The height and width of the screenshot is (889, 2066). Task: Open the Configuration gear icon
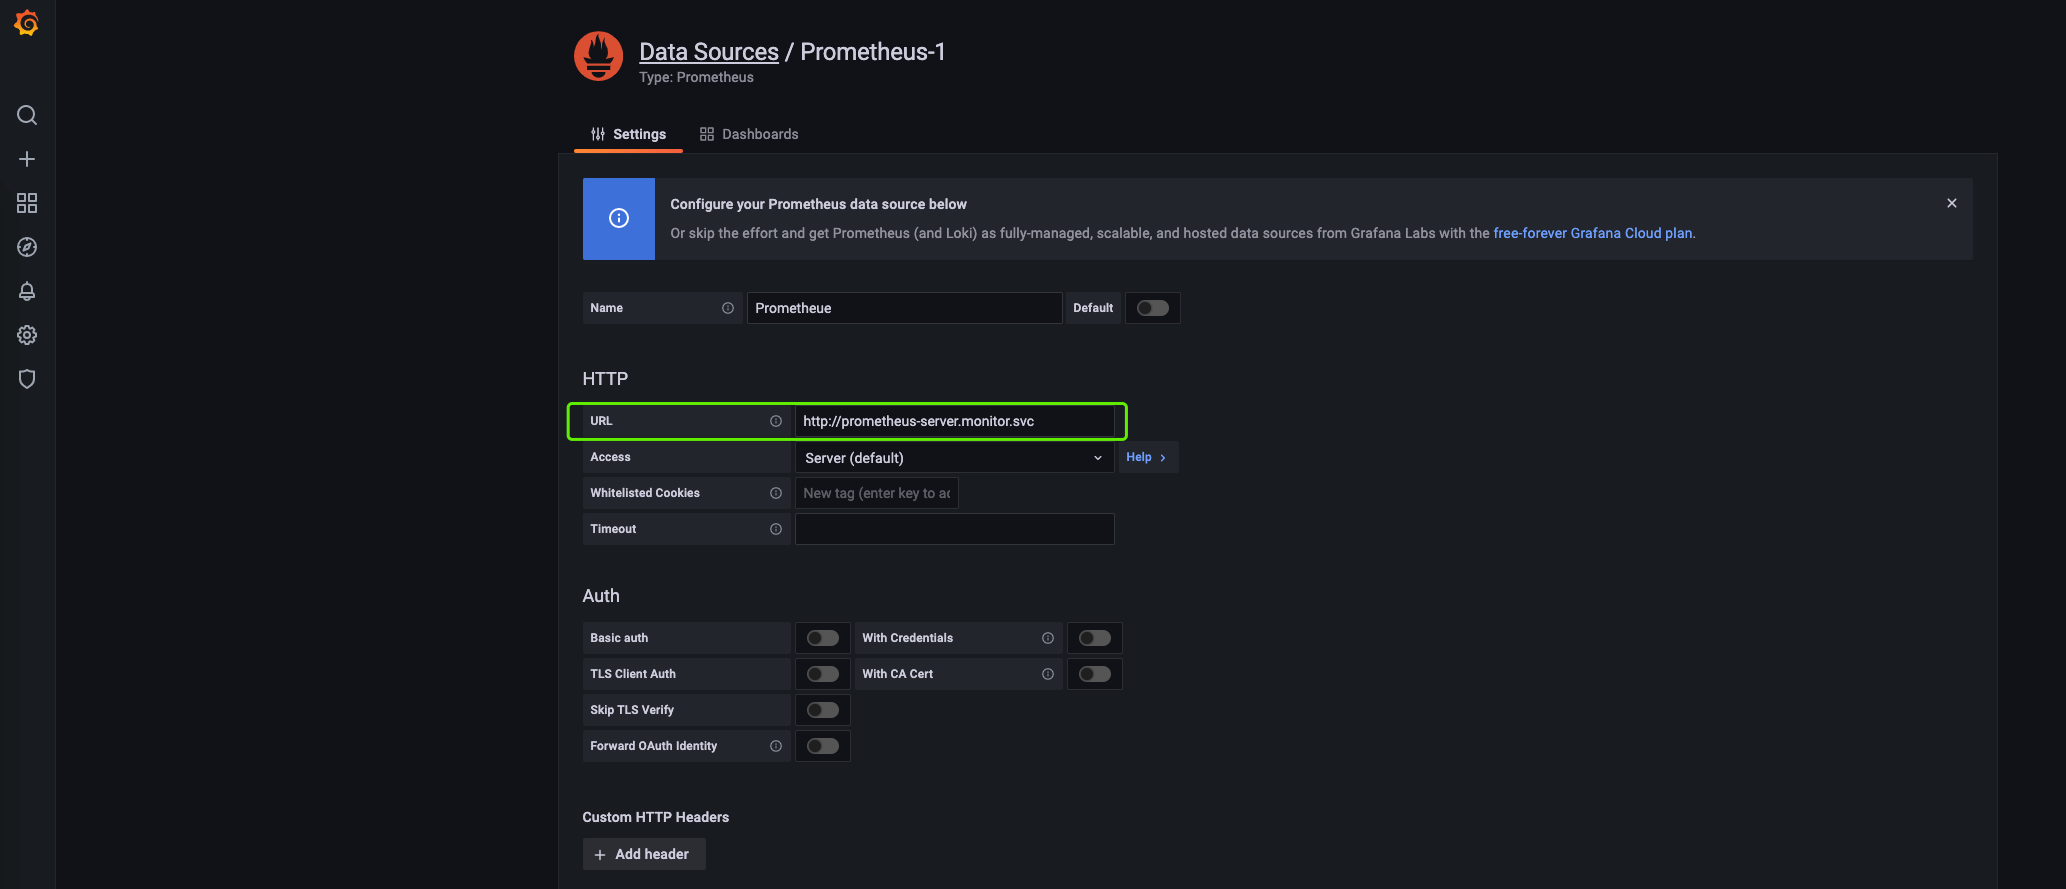[x=27, y=335]
